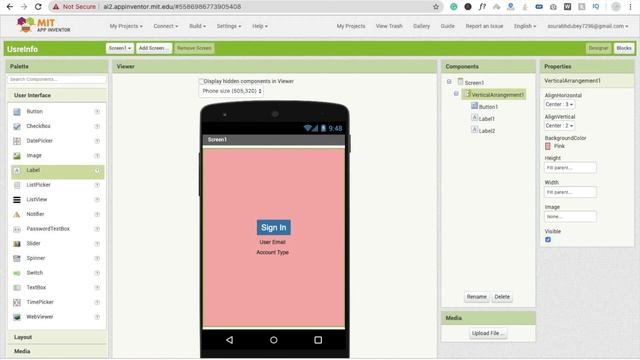Viewport: 640px width, 360px height.
Task: Tap the phone Recents square icon
Action: tap(318, 340)
